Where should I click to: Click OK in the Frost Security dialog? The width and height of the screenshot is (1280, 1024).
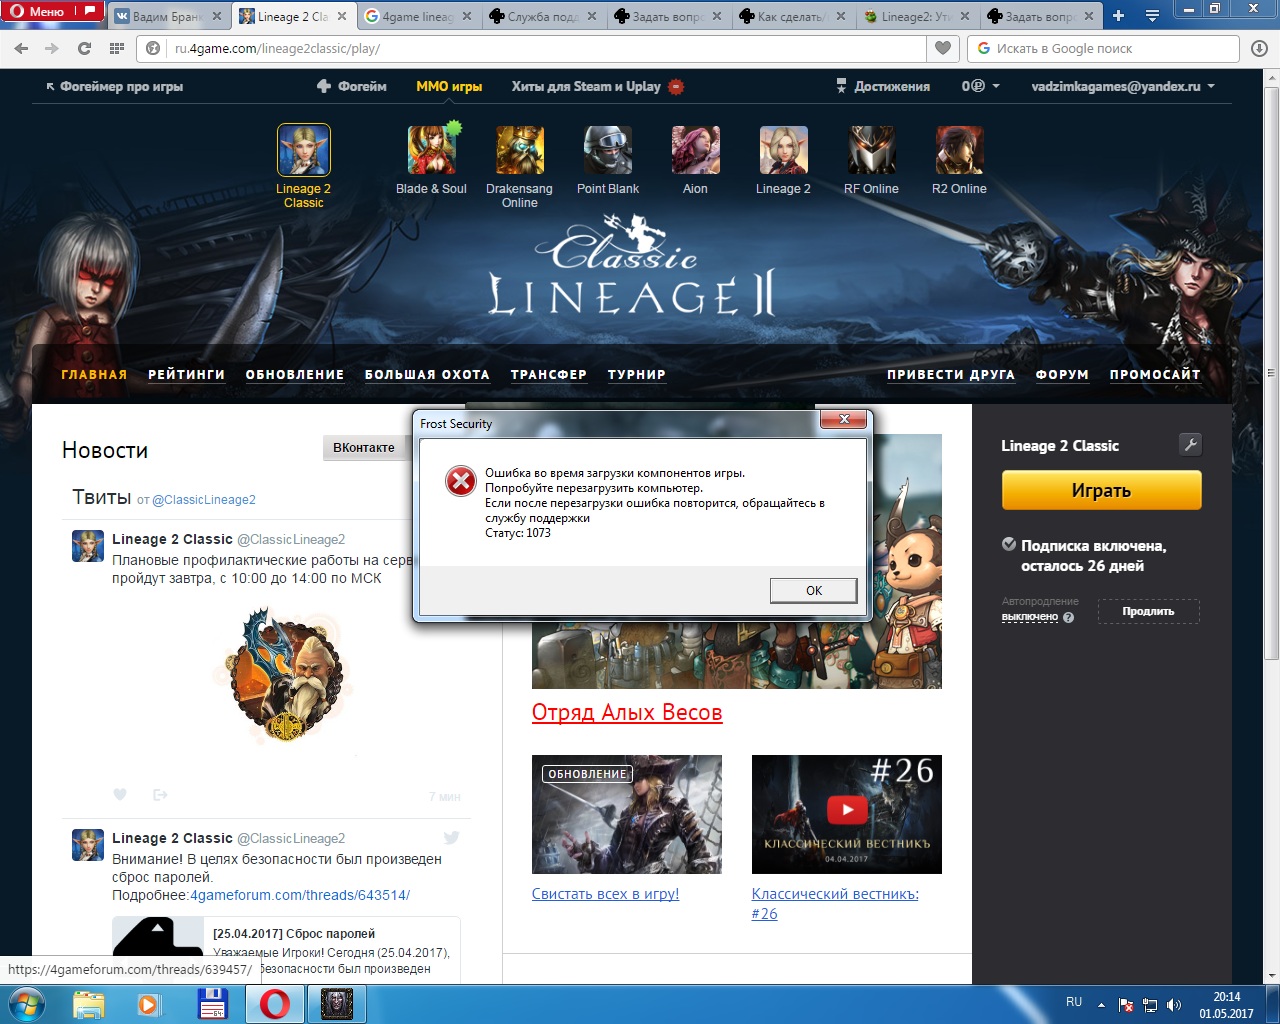[x=814, y=591]
